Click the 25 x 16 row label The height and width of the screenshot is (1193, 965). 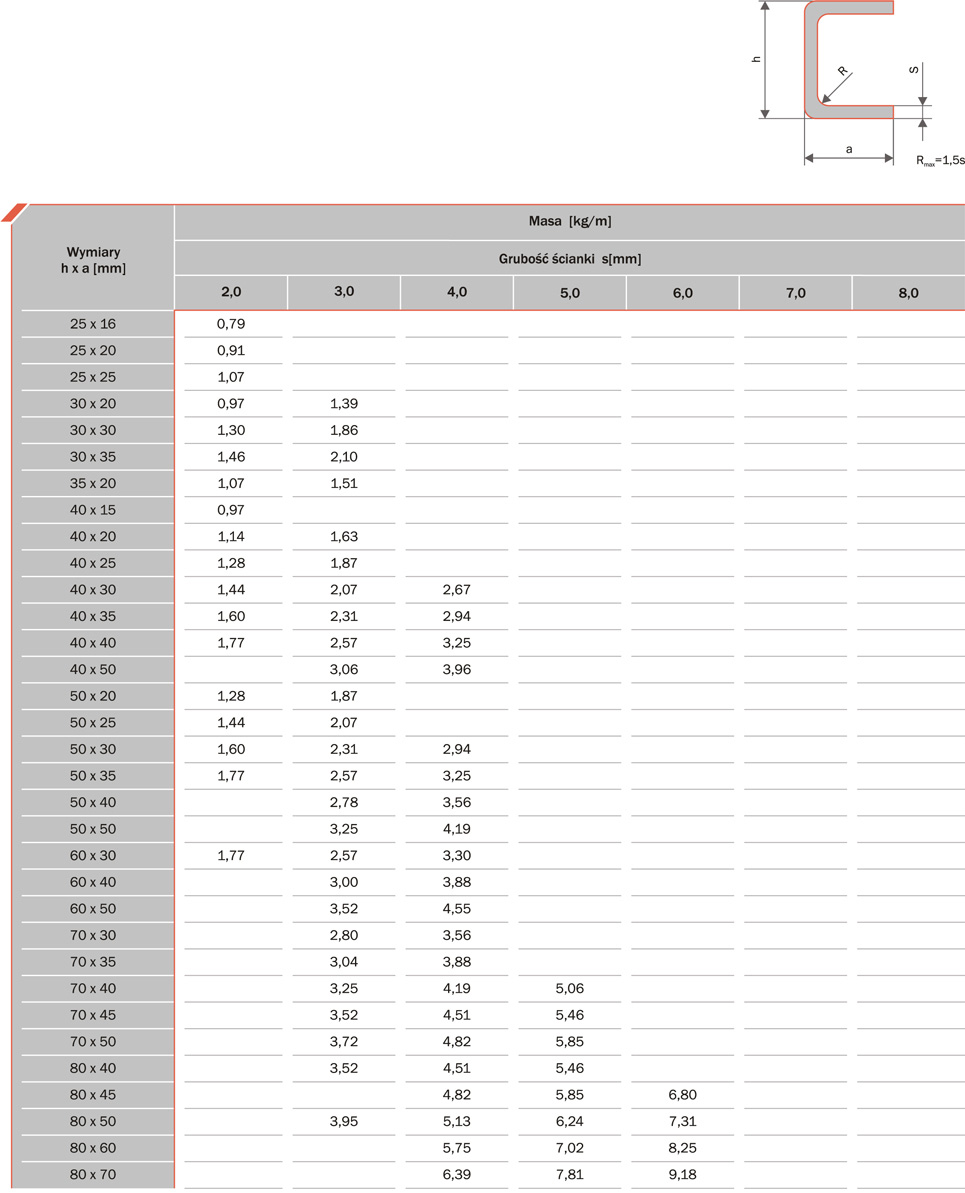tap(93, 323)
